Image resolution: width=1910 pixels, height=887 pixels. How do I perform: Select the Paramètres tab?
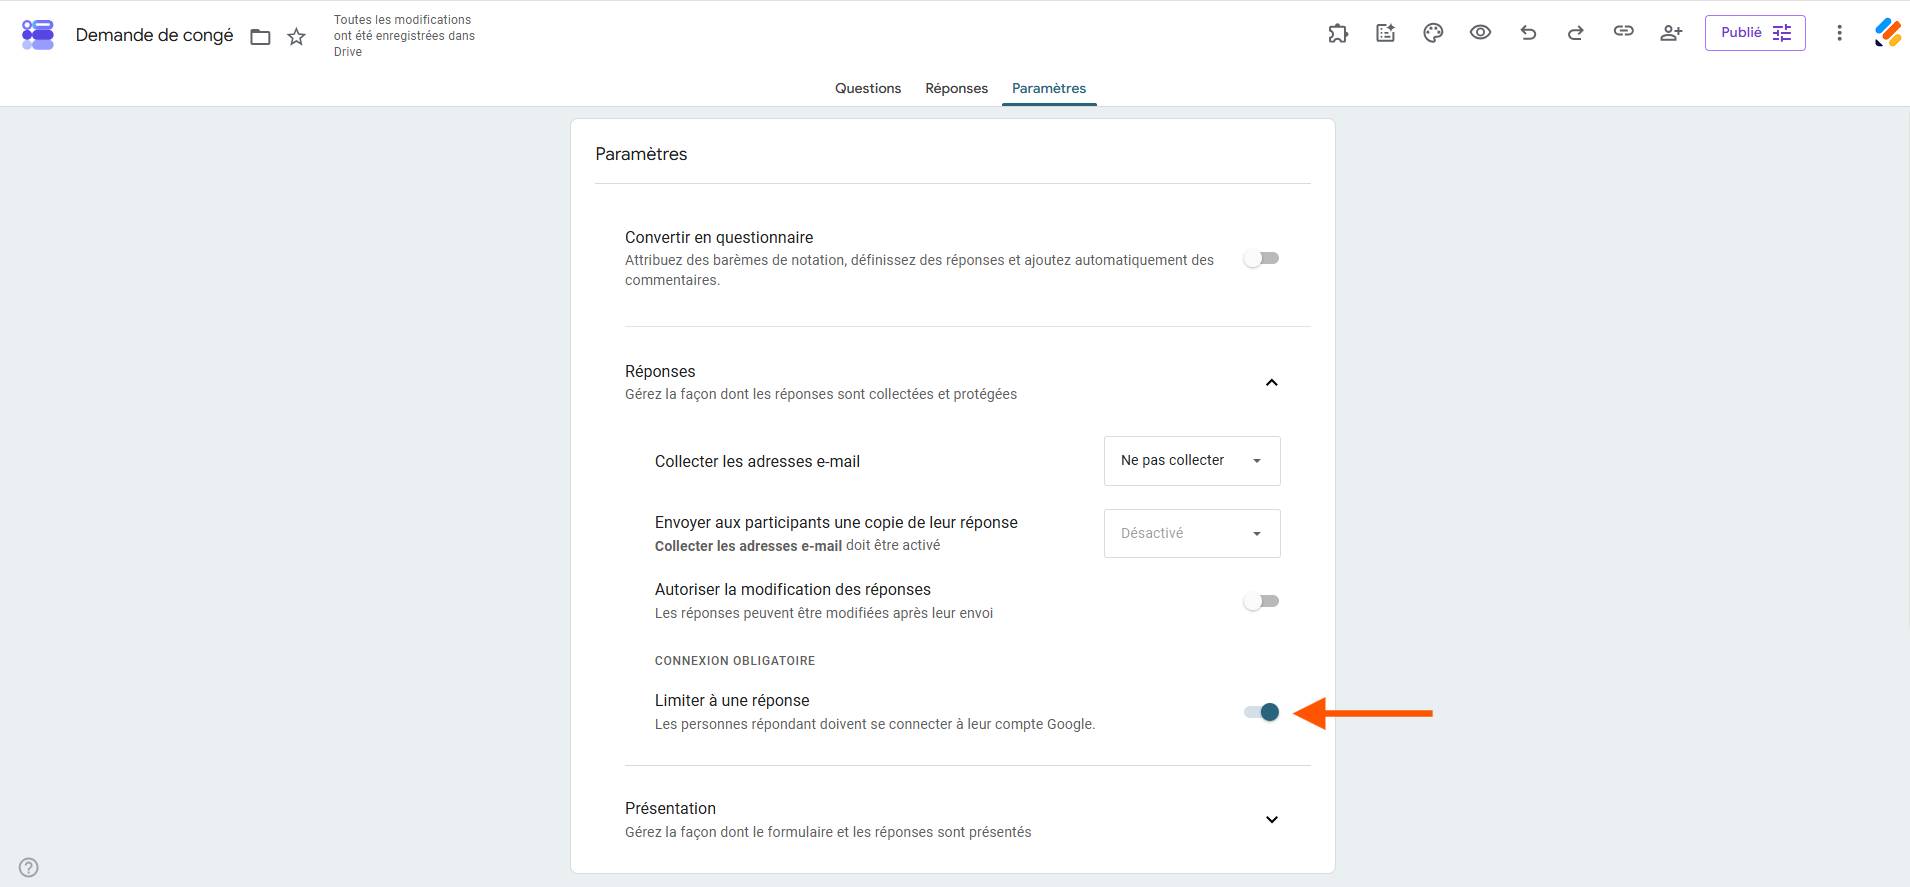pyautogui.click(x=1049, y=88)
